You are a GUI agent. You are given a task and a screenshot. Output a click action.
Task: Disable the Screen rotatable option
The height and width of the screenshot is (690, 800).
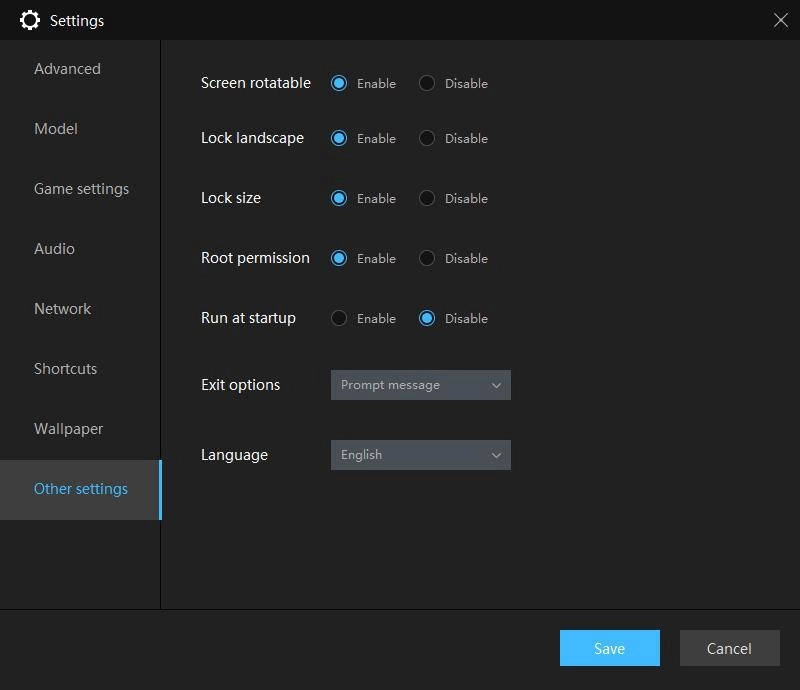[x=428, y=83]
